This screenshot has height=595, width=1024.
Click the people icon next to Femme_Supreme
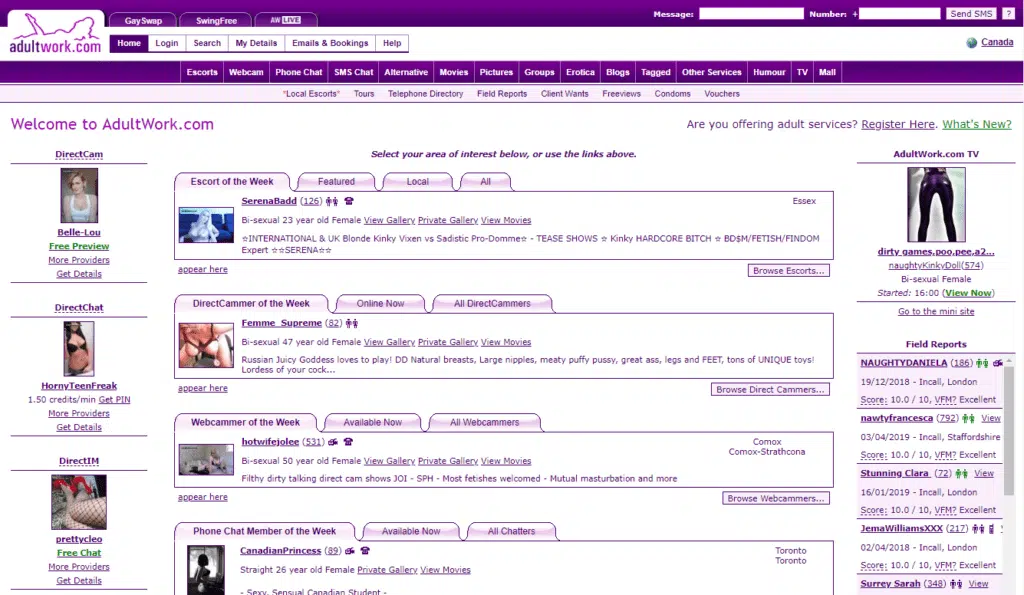coord(351,323)
